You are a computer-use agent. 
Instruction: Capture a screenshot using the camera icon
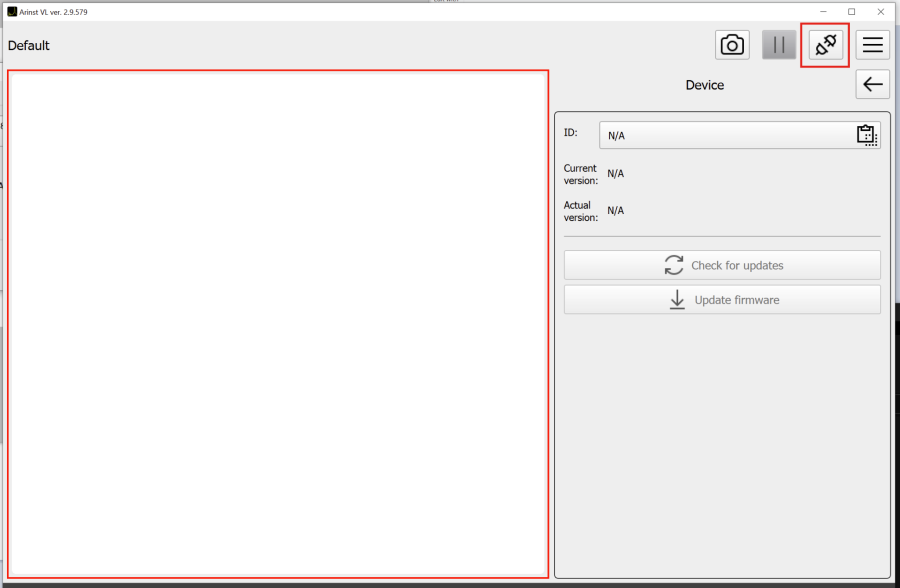click(732, 45)
